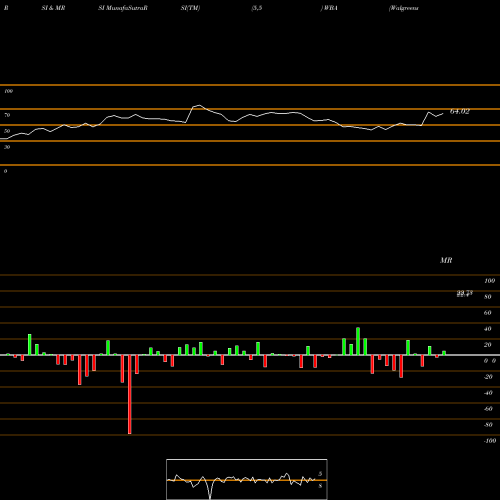Click the RSI line peak above 70
The height and width of the screenshot is (500, 500).
tap(199, 106)
